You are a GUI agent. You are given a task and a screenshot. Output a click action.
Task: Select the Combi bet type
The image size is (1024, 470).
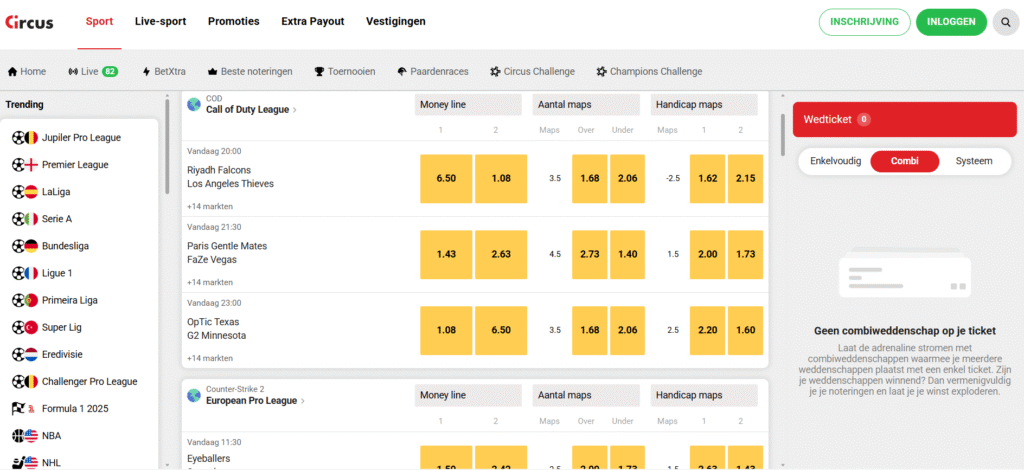click(904, 161)
